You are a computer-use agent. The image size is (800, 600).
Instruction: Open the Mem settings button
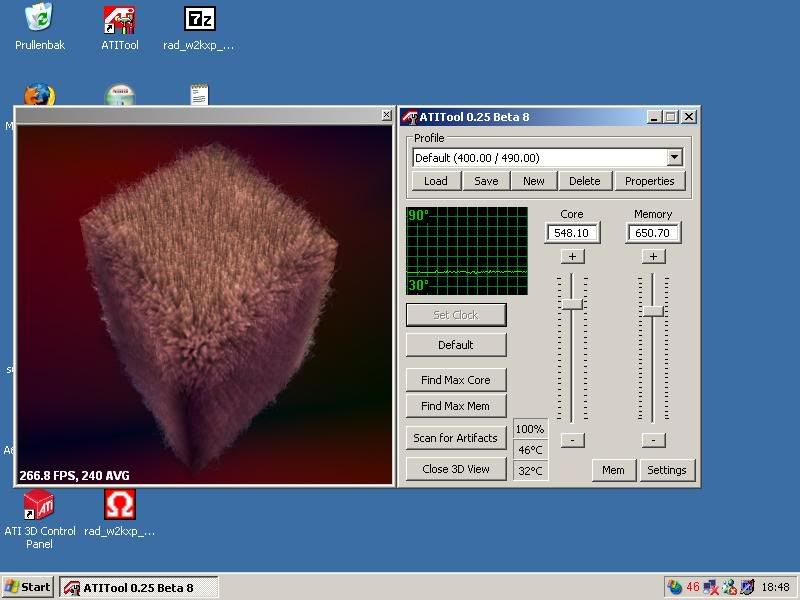coord(613,470)
